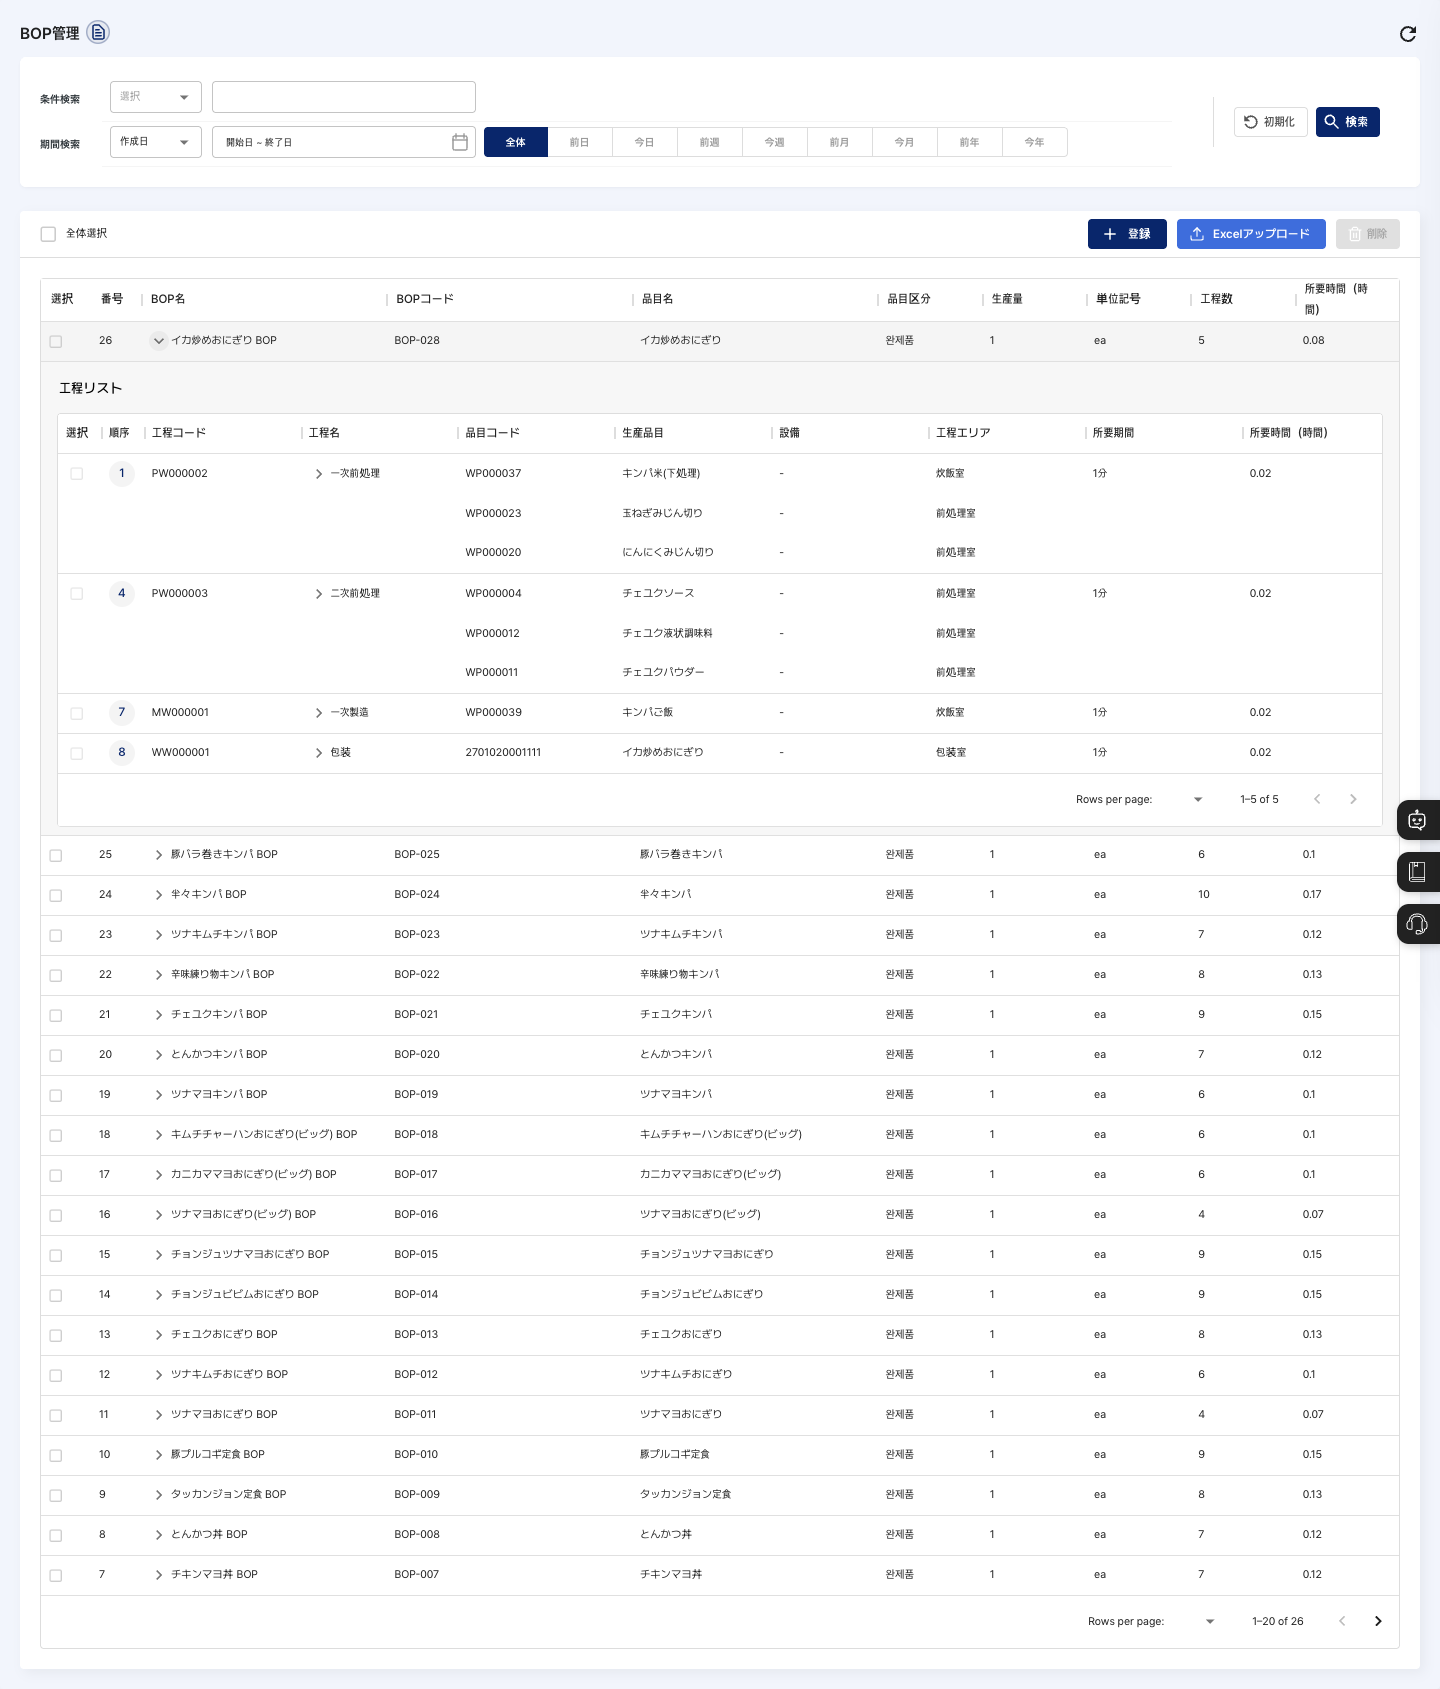Select checkbox for row 25 豚バラ巻きキンパ BOP

coord(56,855)
